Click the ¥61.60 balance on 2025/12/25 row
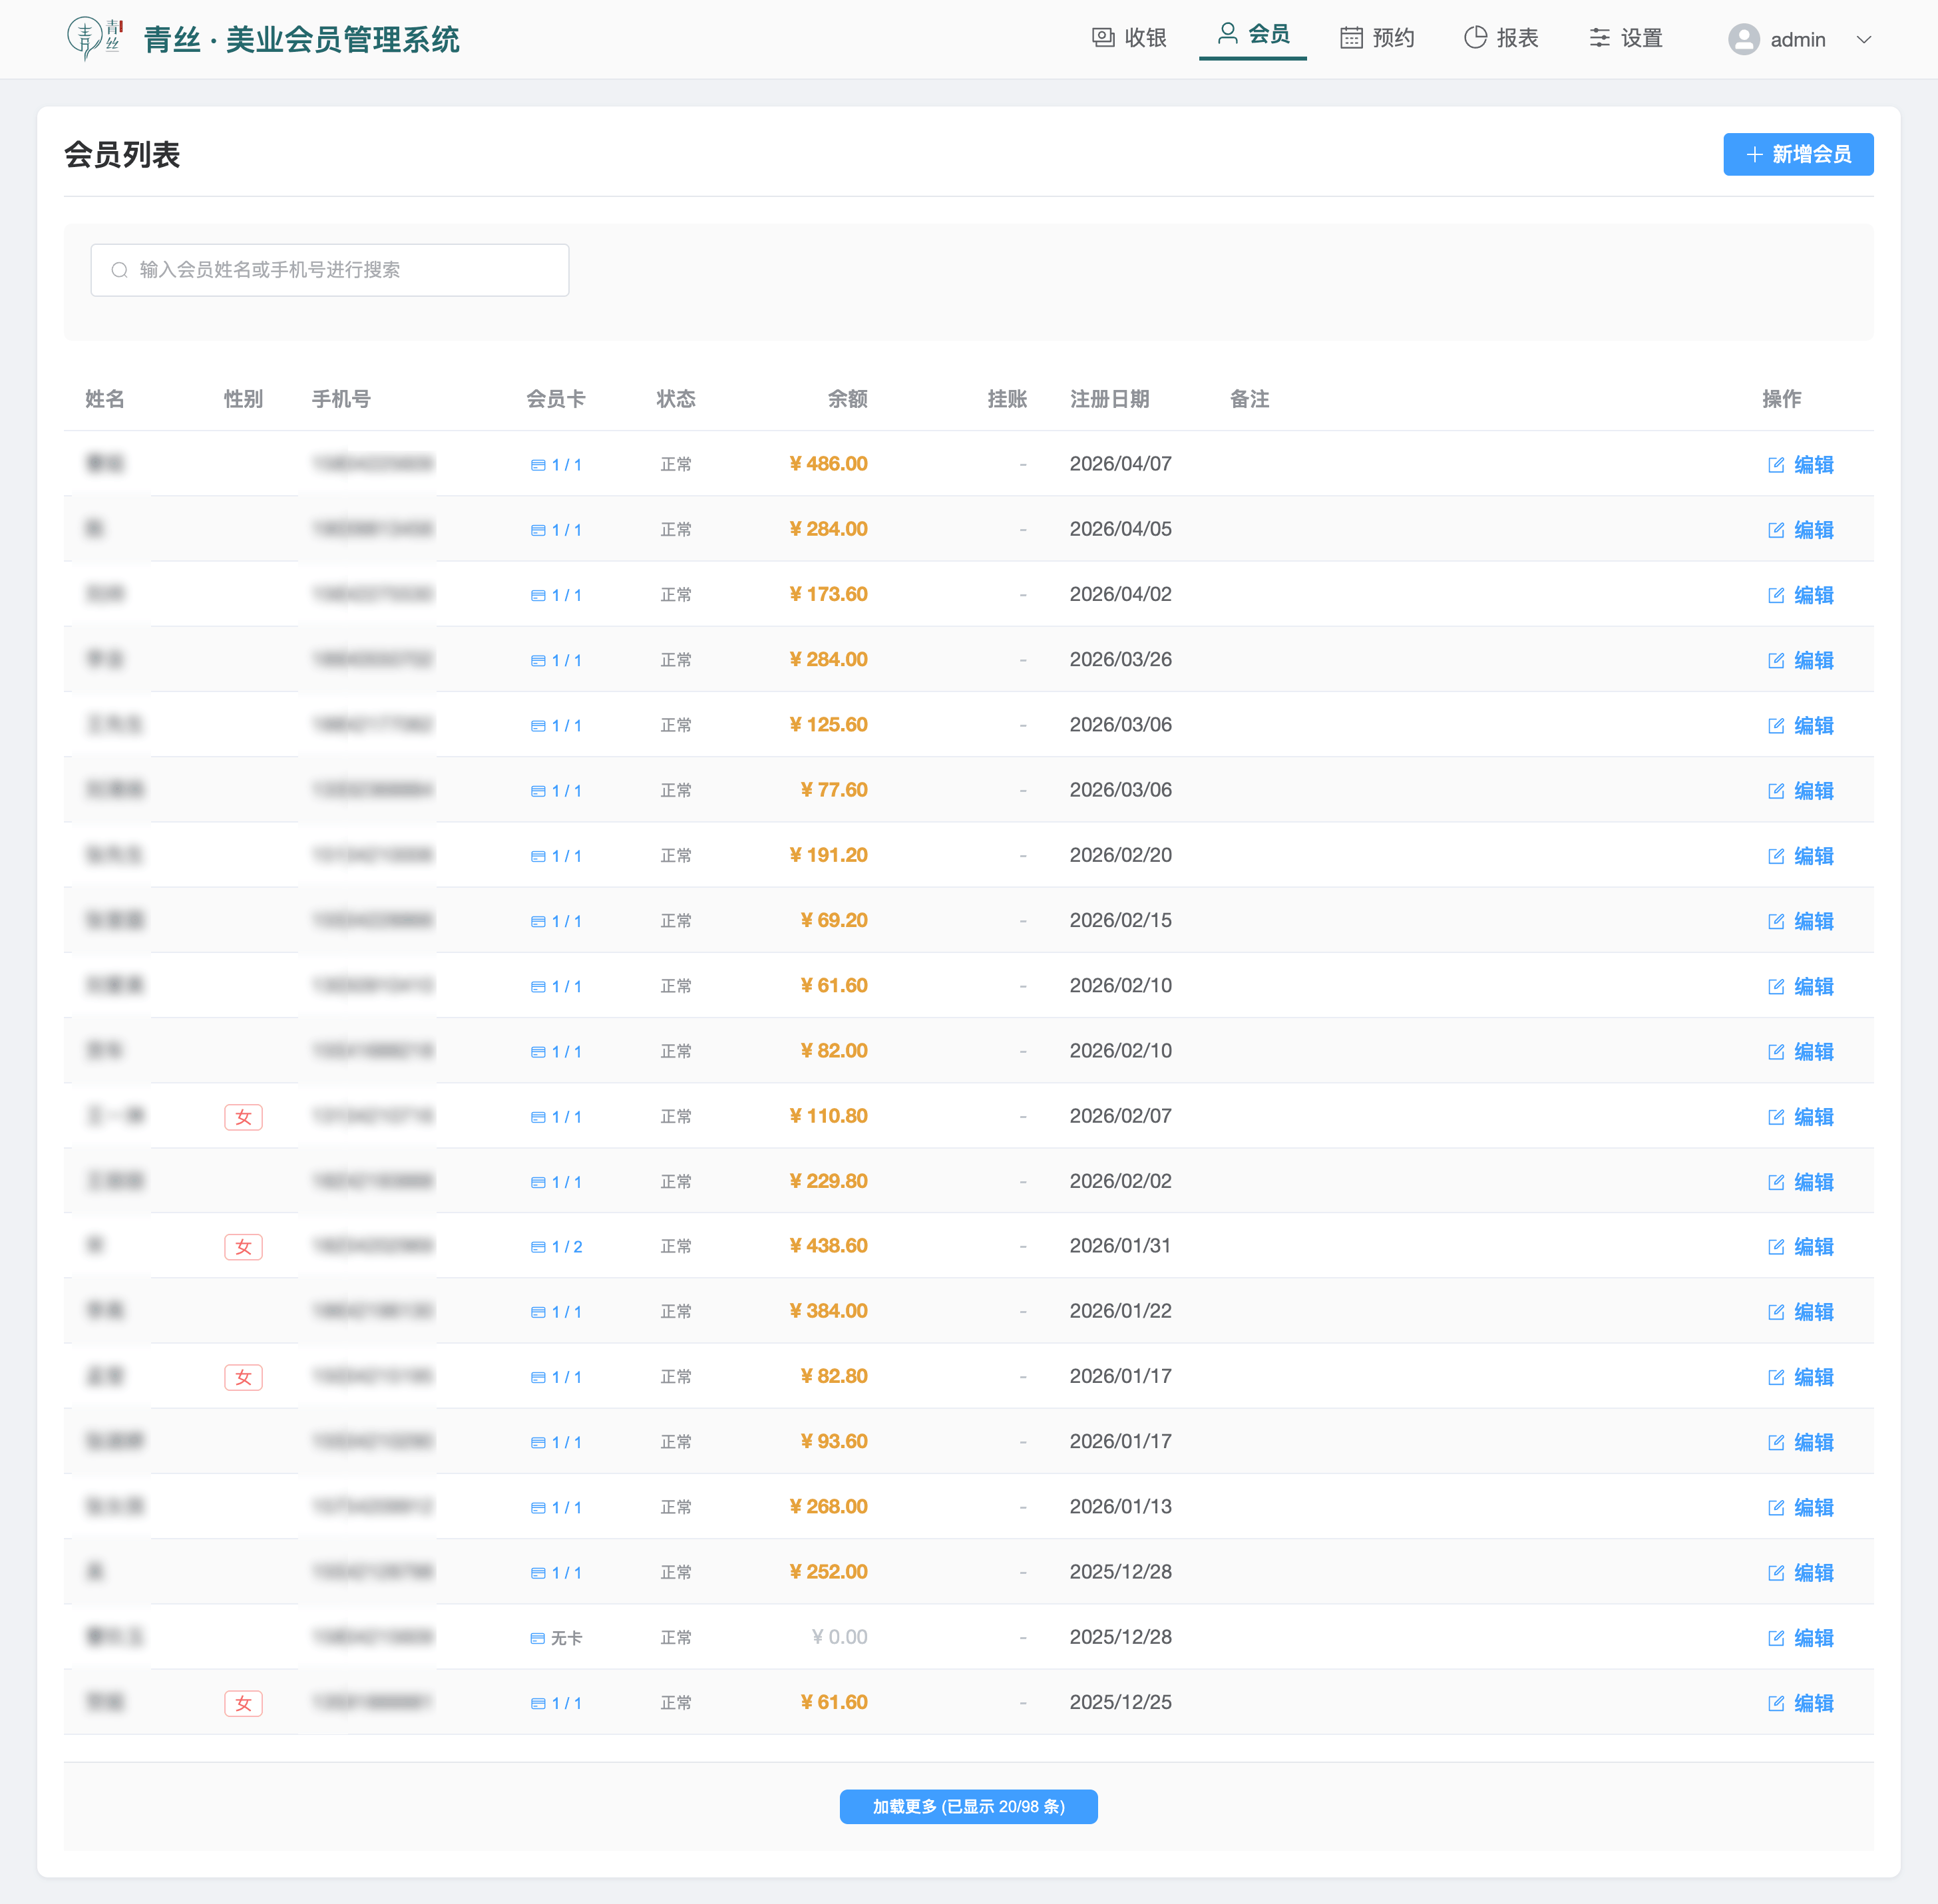 point(833,1702)
